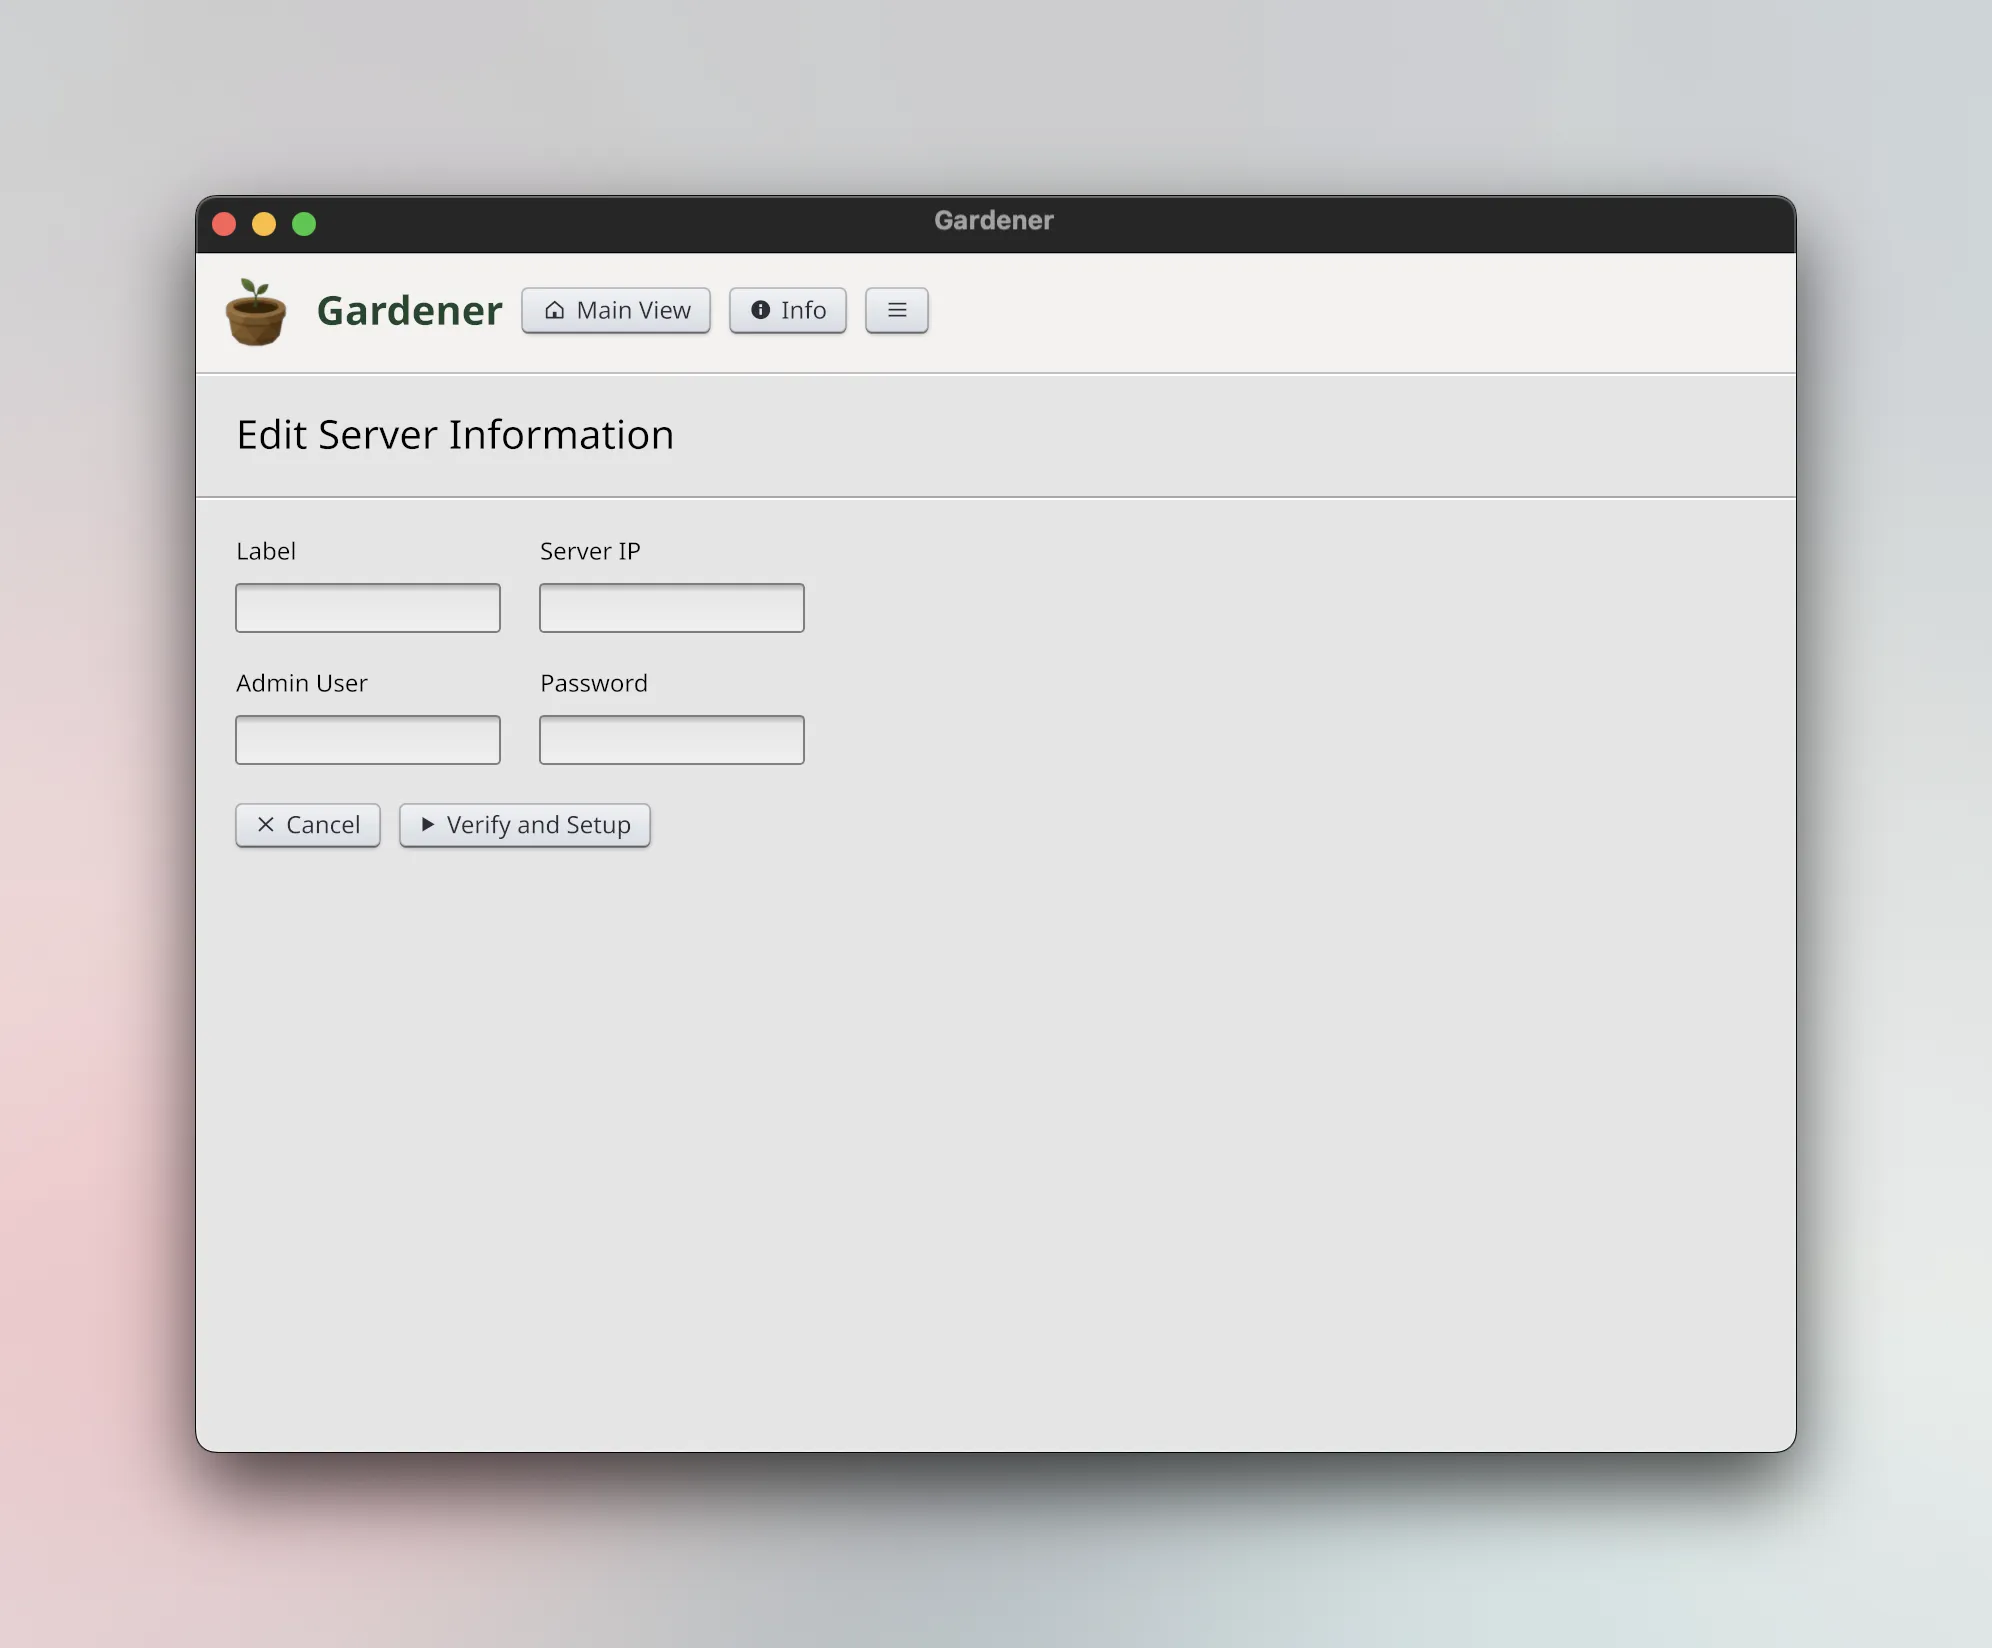Viewport: 1992px width, 1648px height.
Task: Start Verify and Setup
Action: coord(525,825)
